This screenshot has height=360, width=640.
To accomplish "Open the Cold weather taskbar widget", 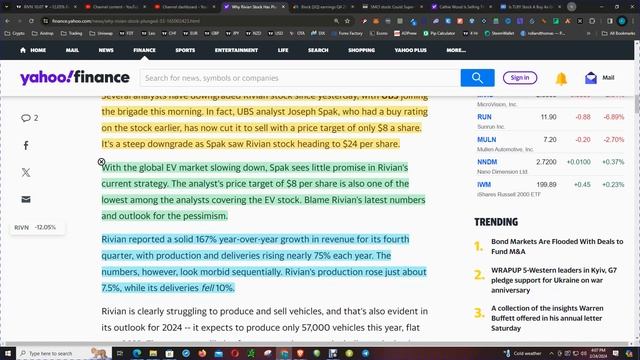I will (523, 353).
